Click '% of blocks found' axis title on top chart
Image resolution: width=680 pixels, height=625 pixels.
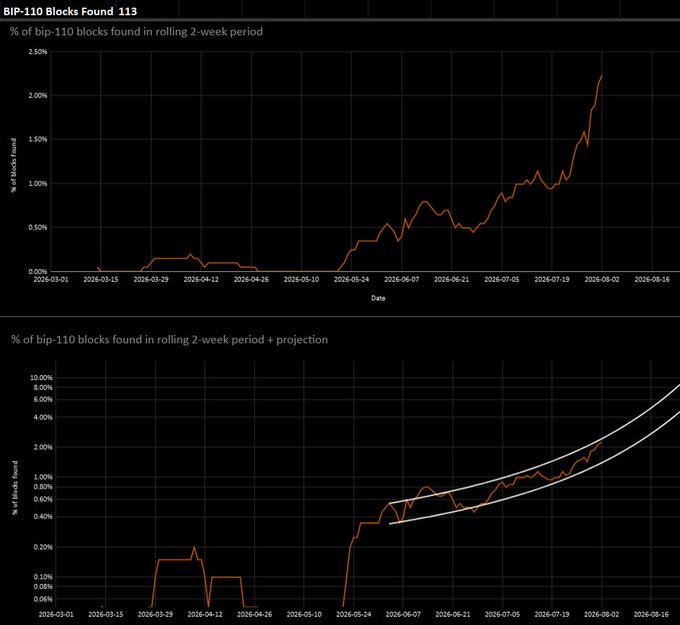(x=14, y=165)
